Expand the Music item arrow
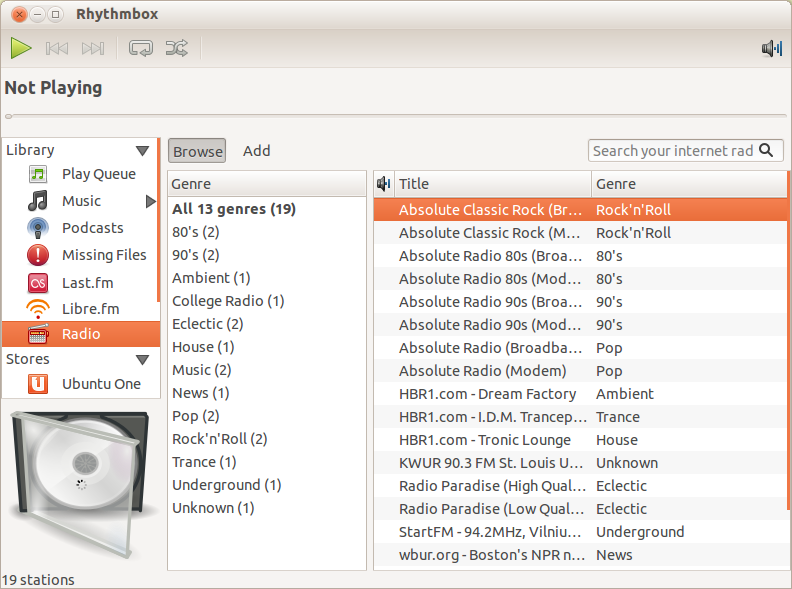Viewport: 792px width, 589px height. coord(151,201)
